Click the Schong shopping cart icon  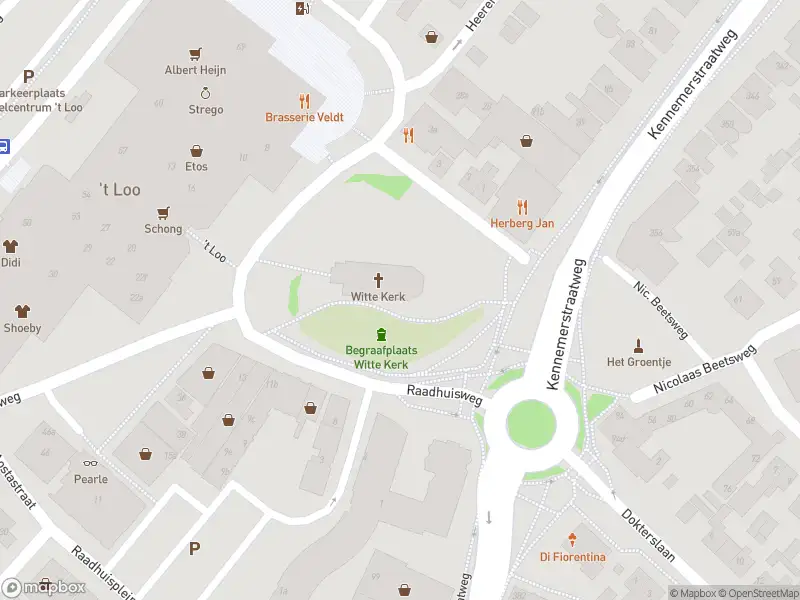pos(163,213)
